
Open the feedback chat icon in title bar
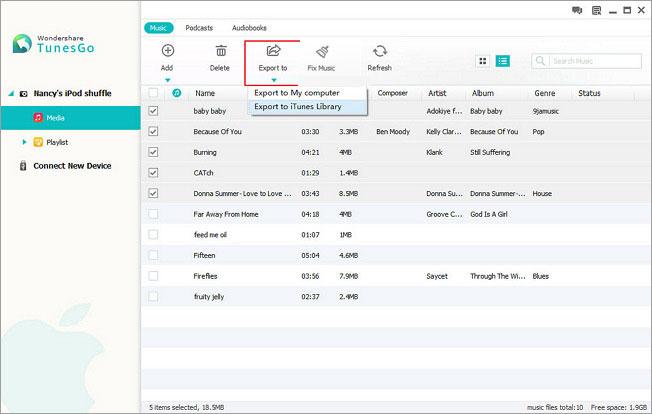(577, 11)
